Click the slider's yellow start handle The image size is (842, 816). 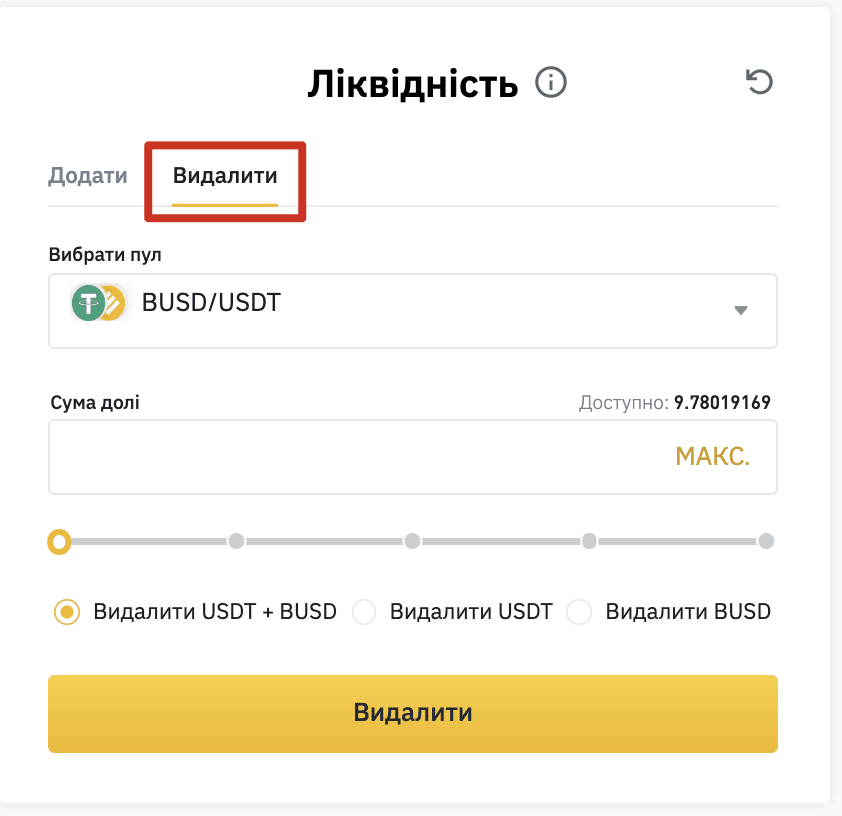pyautogui.click(x=59, y=541)
